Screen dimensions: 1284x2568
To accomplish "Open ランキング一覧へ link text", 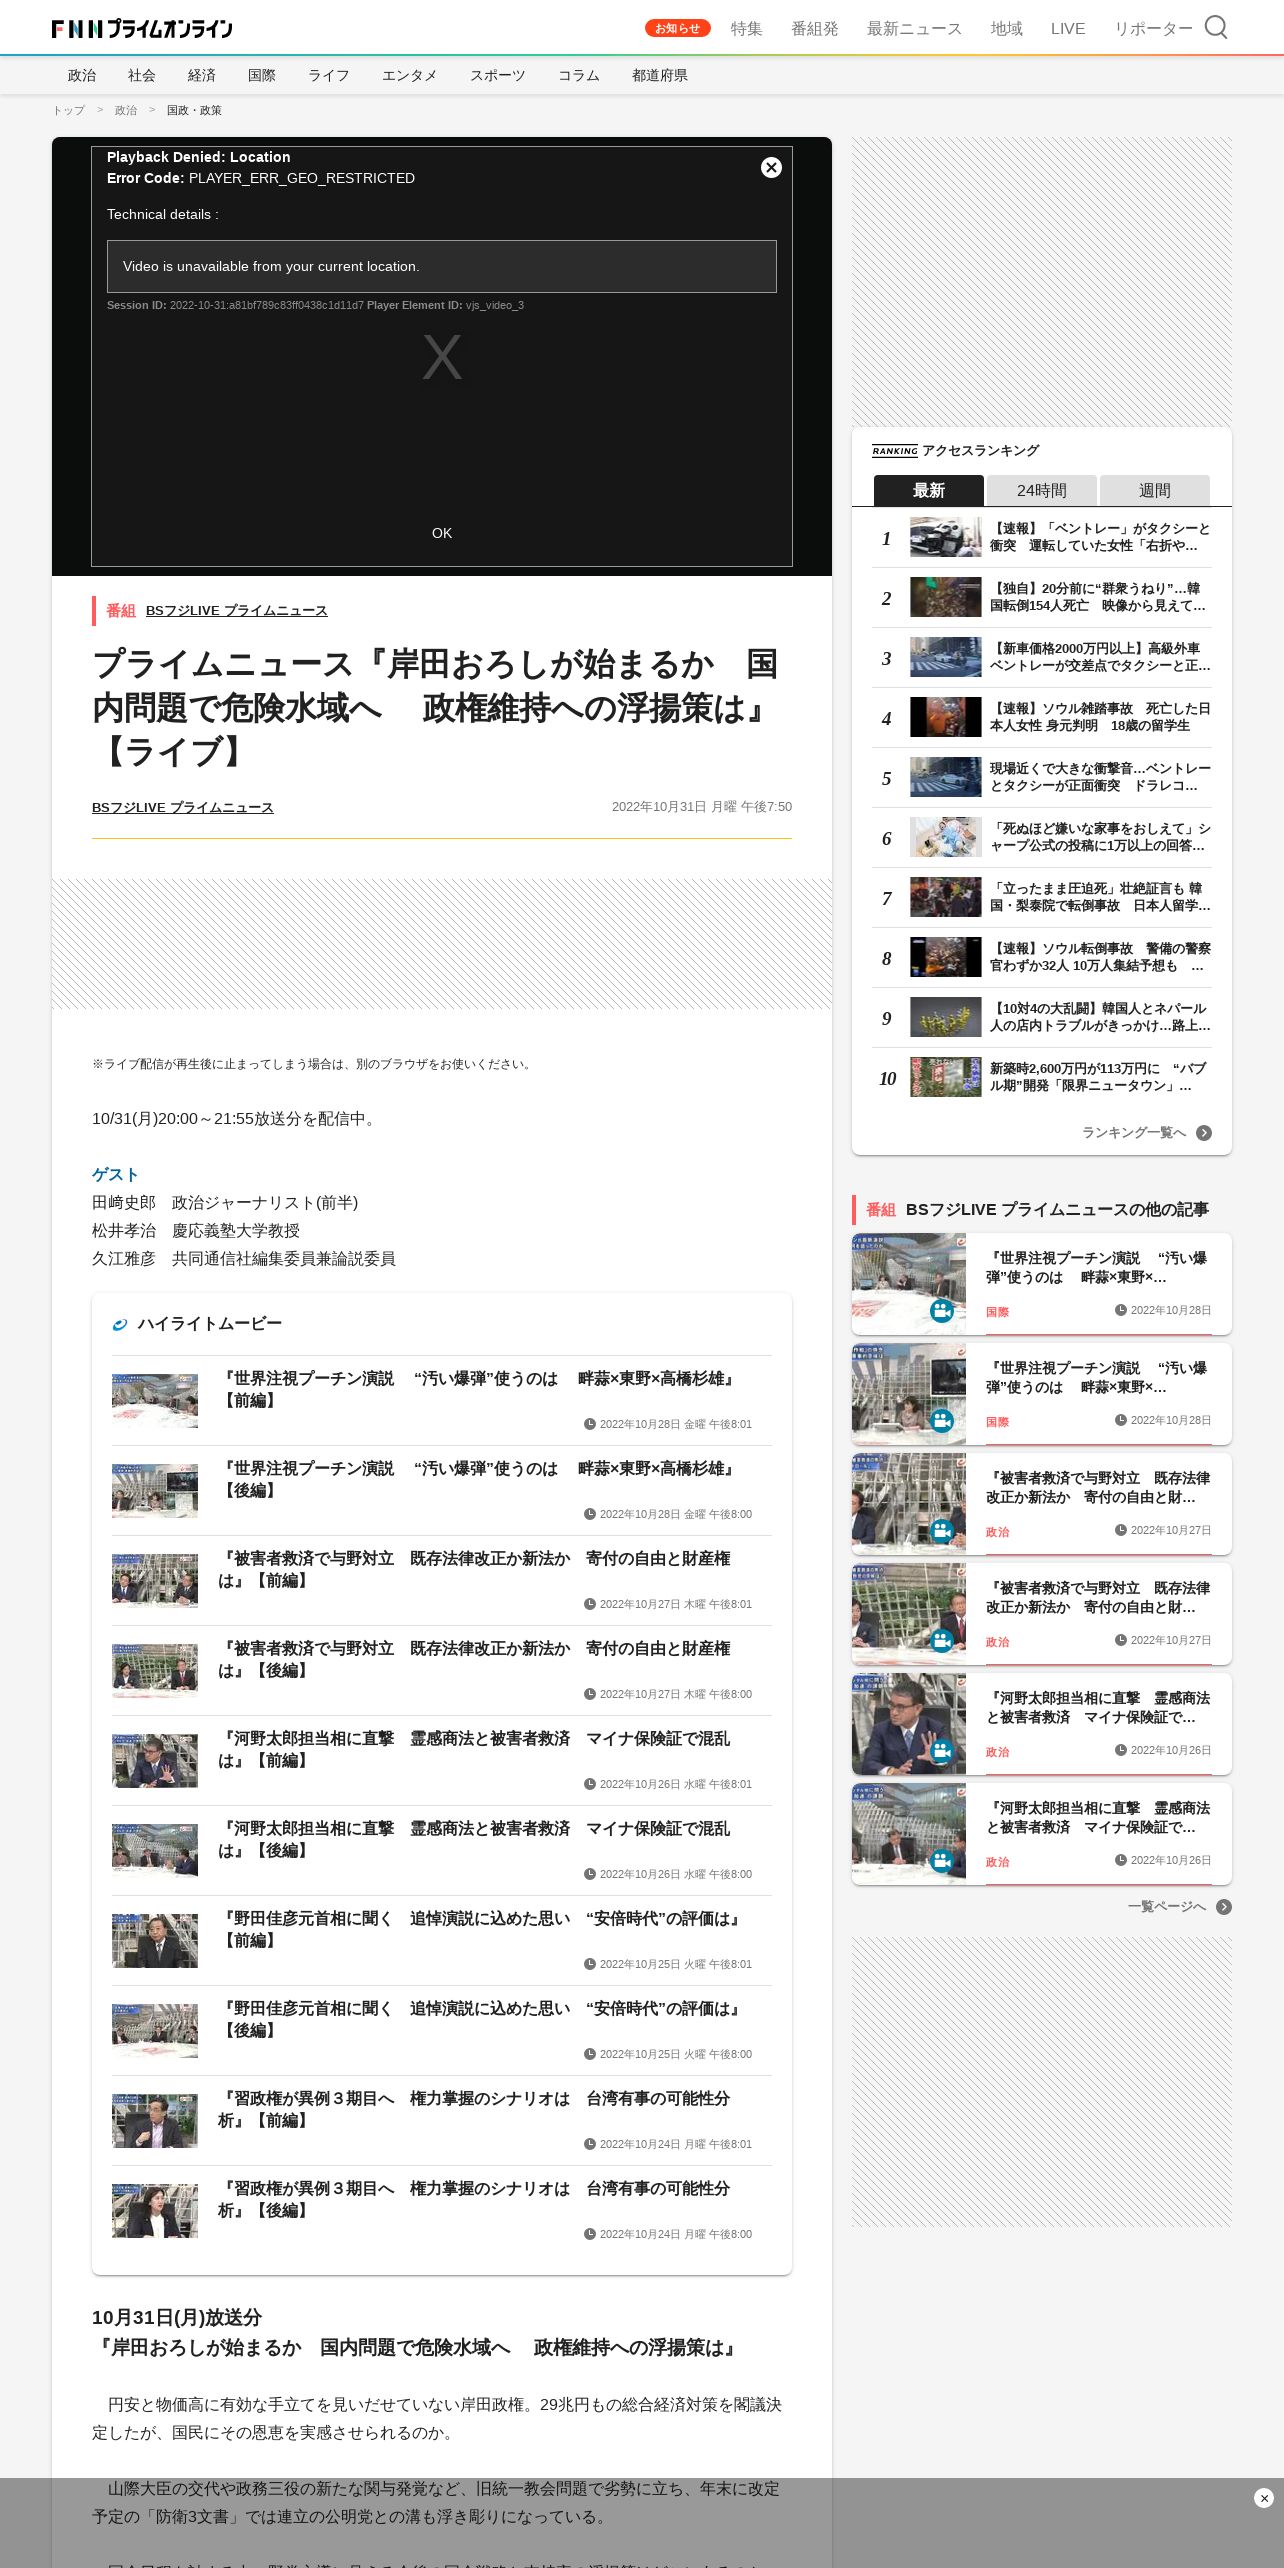I will click(x=1133, y=1133).
